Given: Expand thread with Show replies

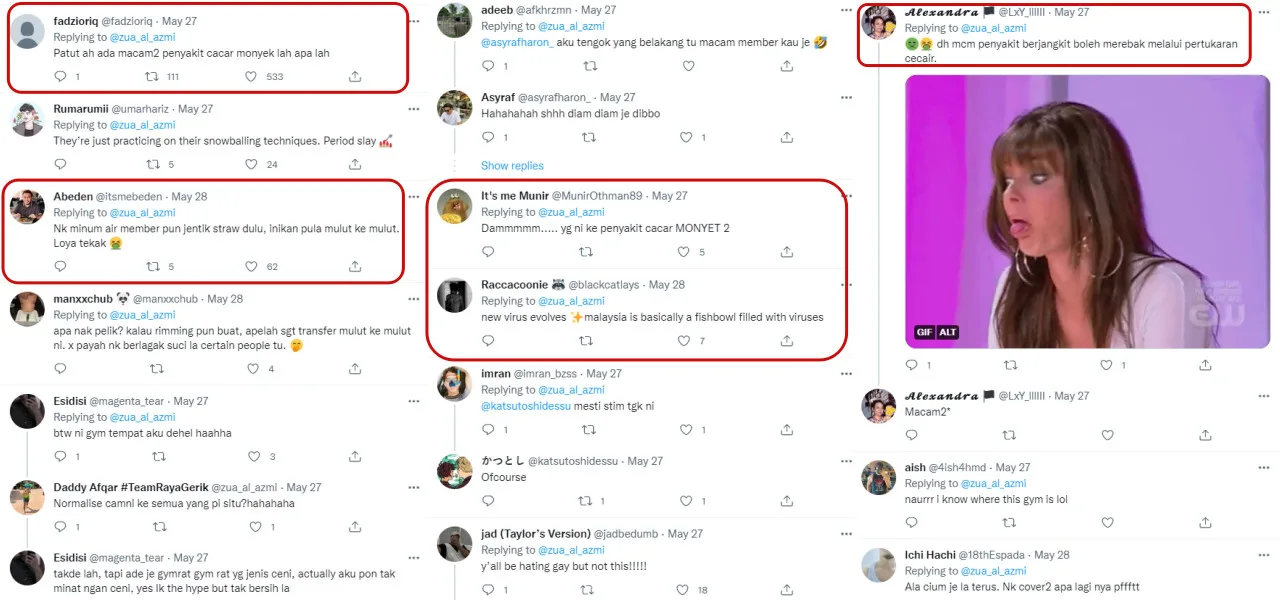Looking at the screenshot, I should click(512, 166).
